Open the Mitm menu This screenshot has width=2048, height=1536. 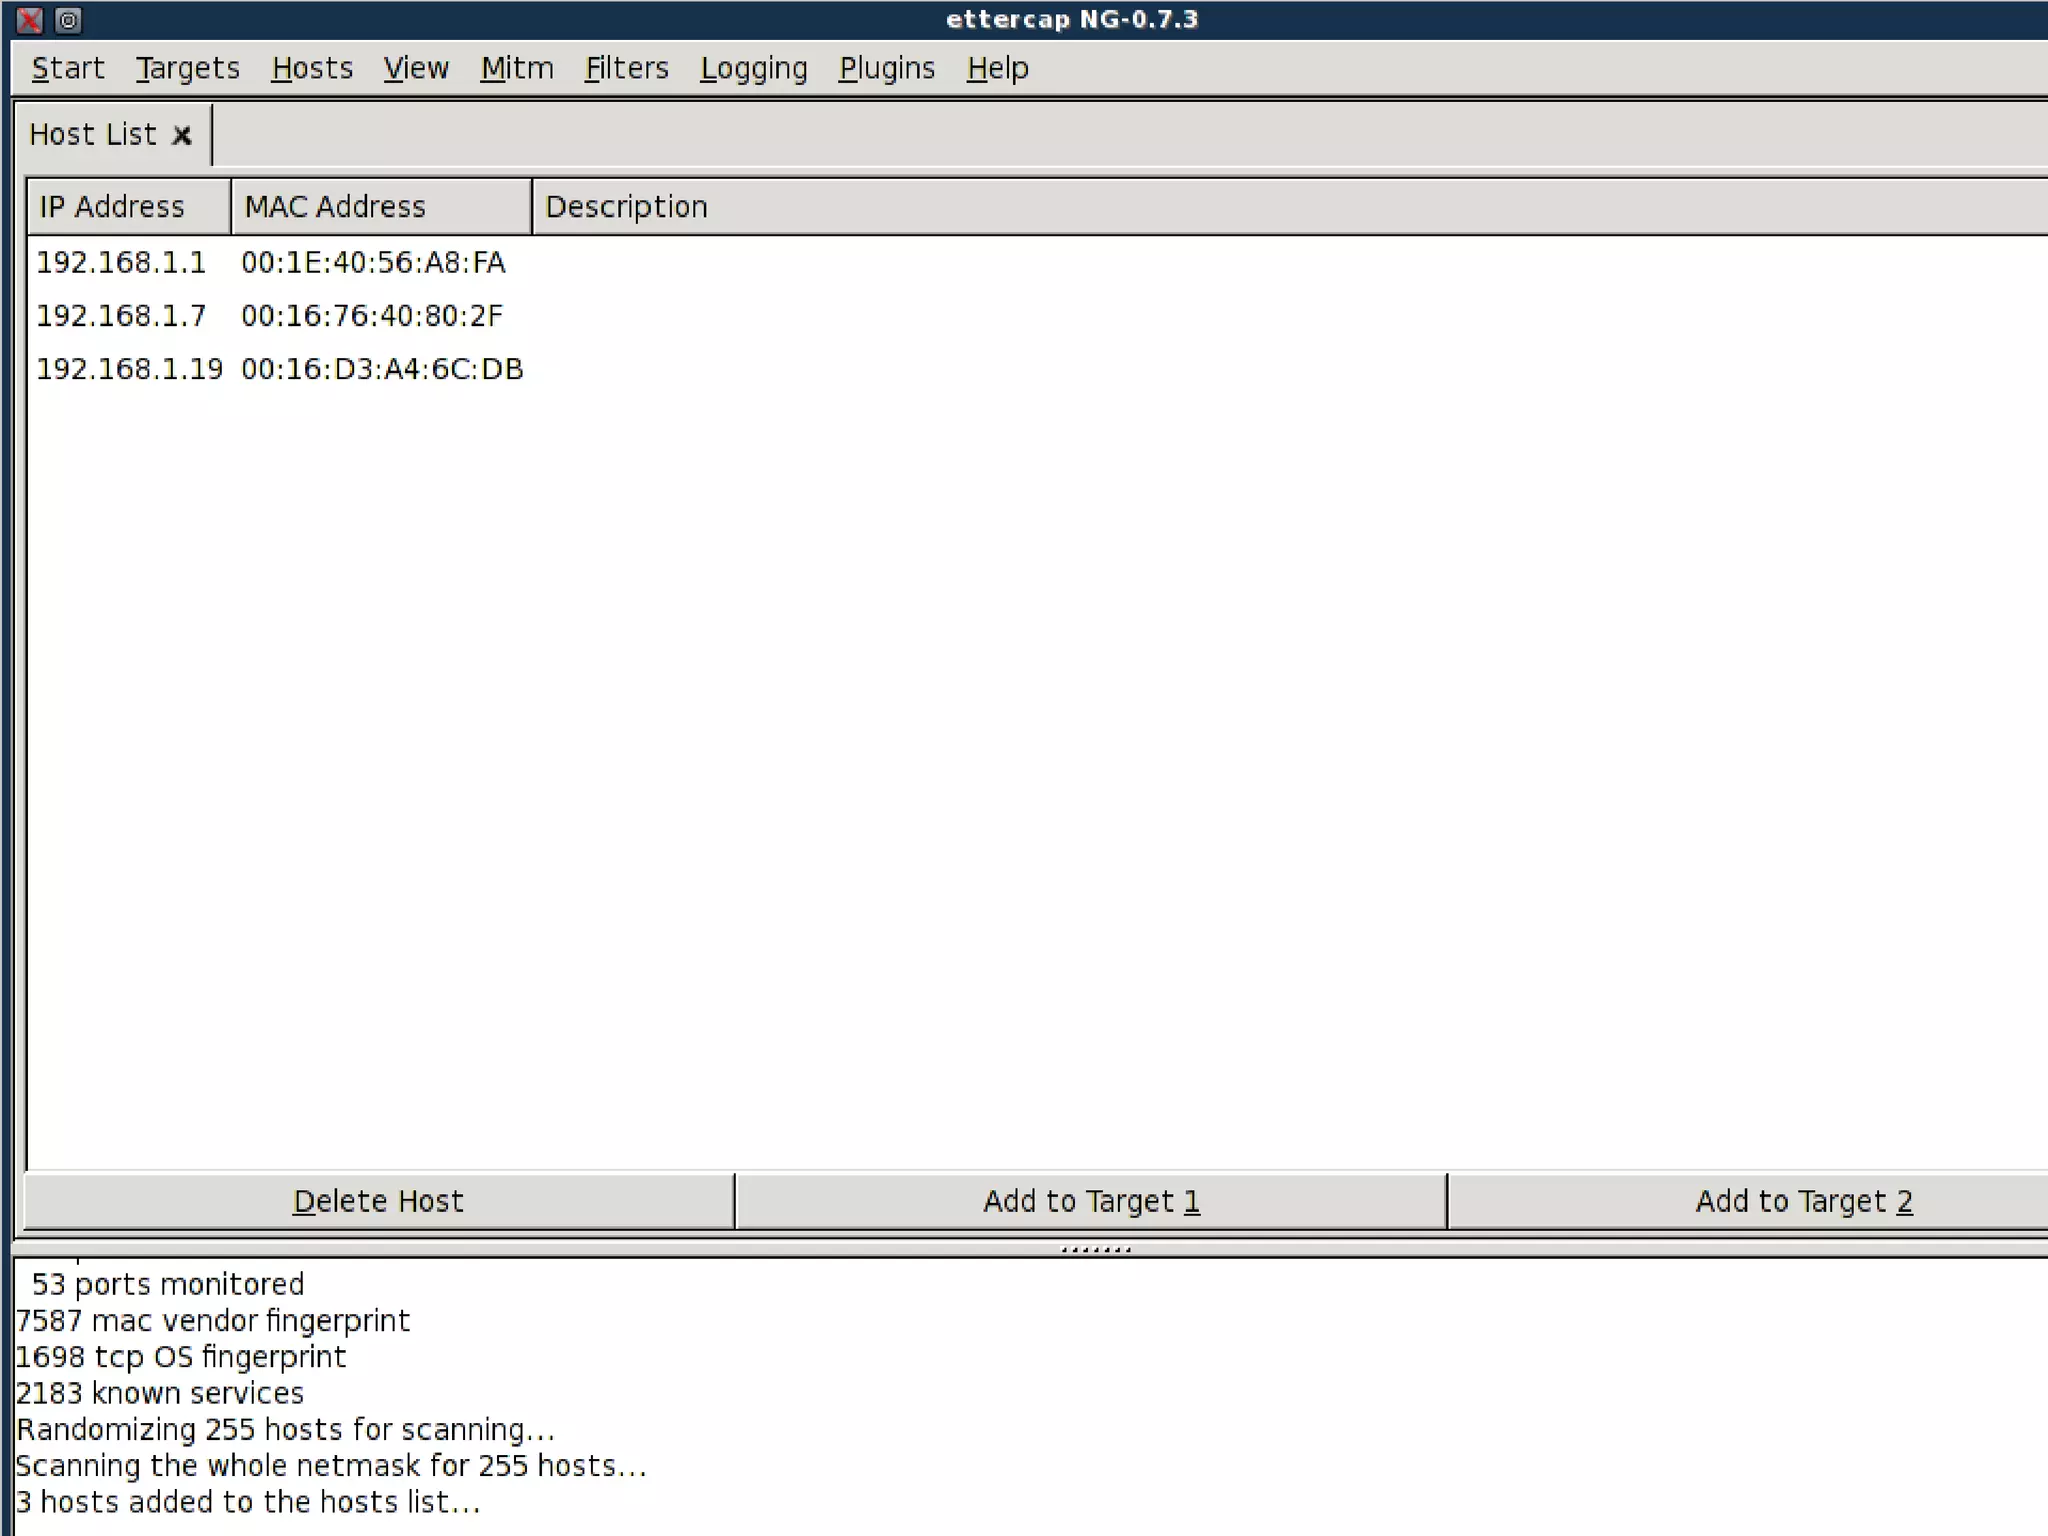pos(517,68)
